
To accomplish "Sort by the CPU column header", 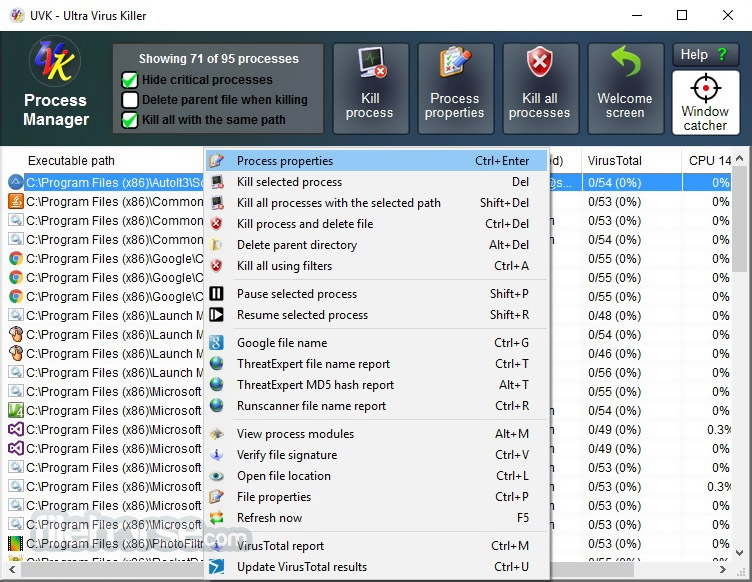I will coord(707,161).
